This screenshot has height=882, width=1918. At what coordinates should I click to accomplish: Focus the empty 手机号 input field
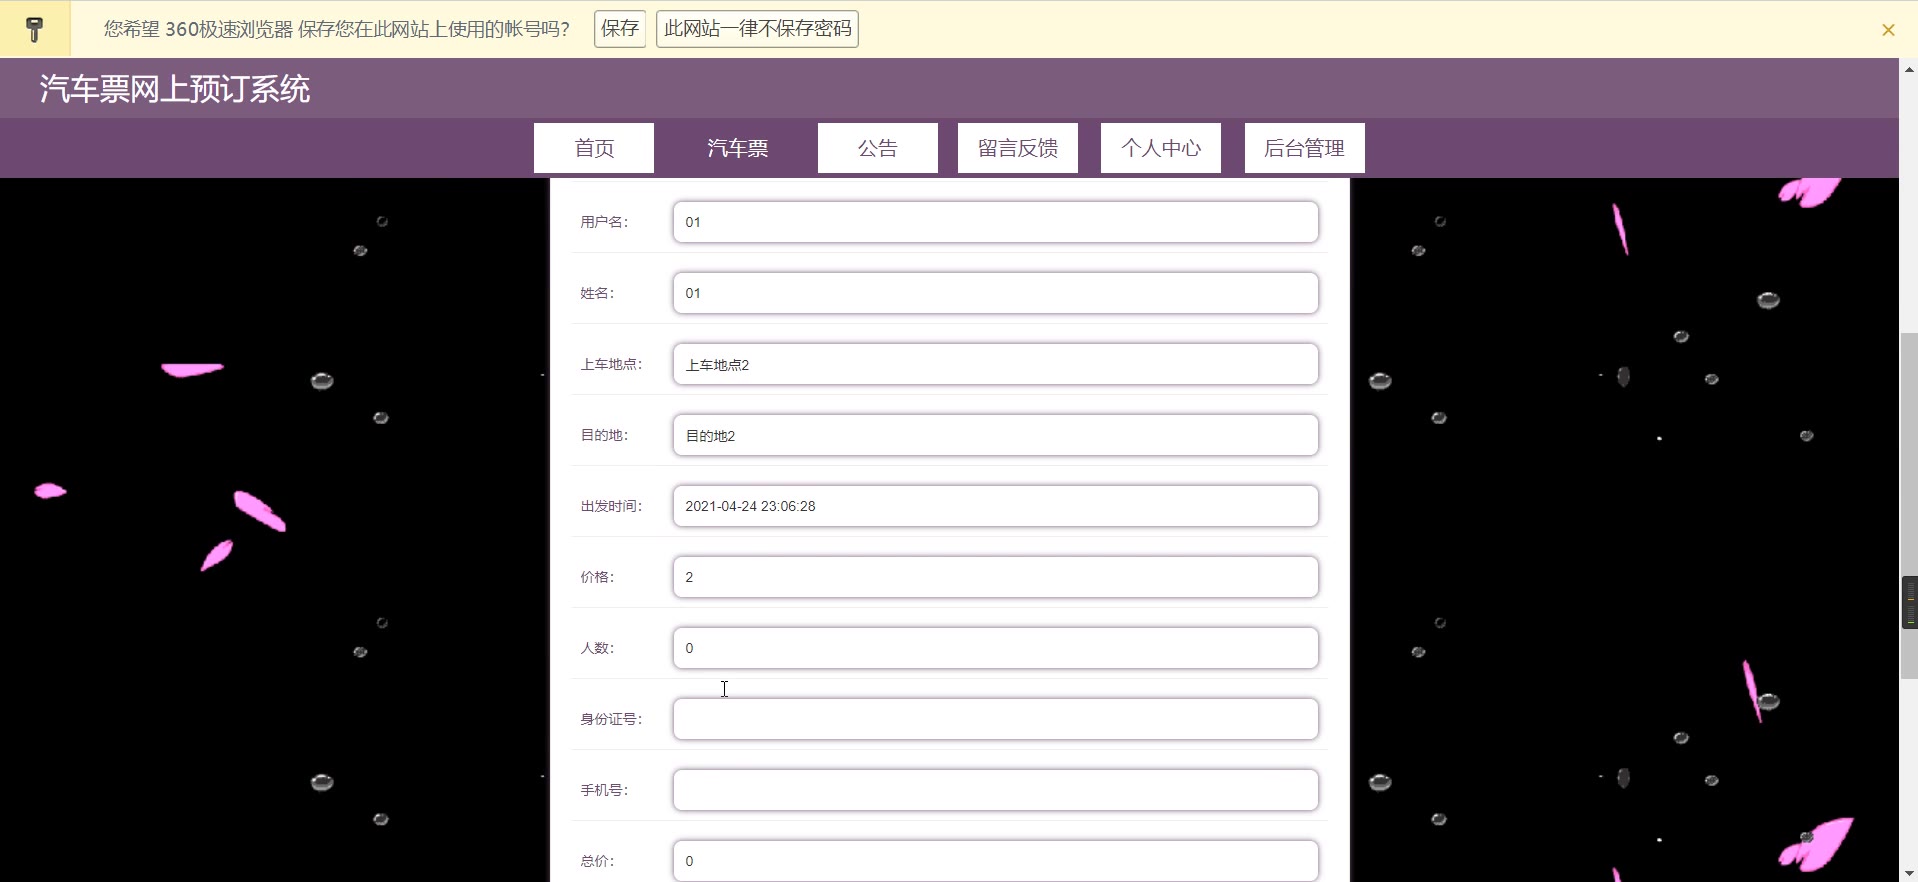click(x=996, y=790)
